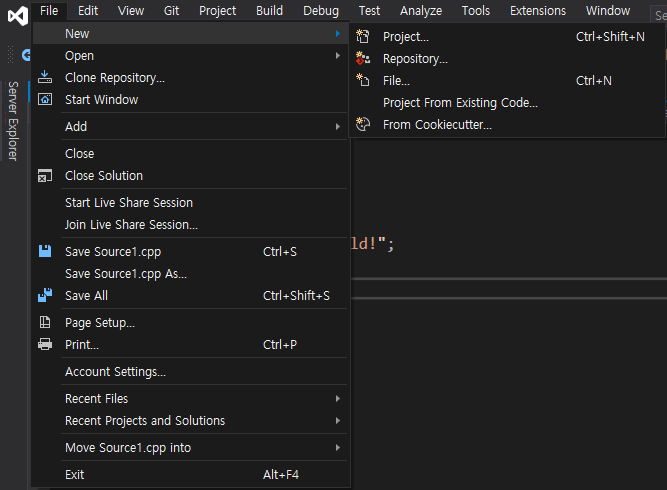Viewport: 667px width, 490px height.
Task: Choose New Project... in submenu
Action: point(507,37)
